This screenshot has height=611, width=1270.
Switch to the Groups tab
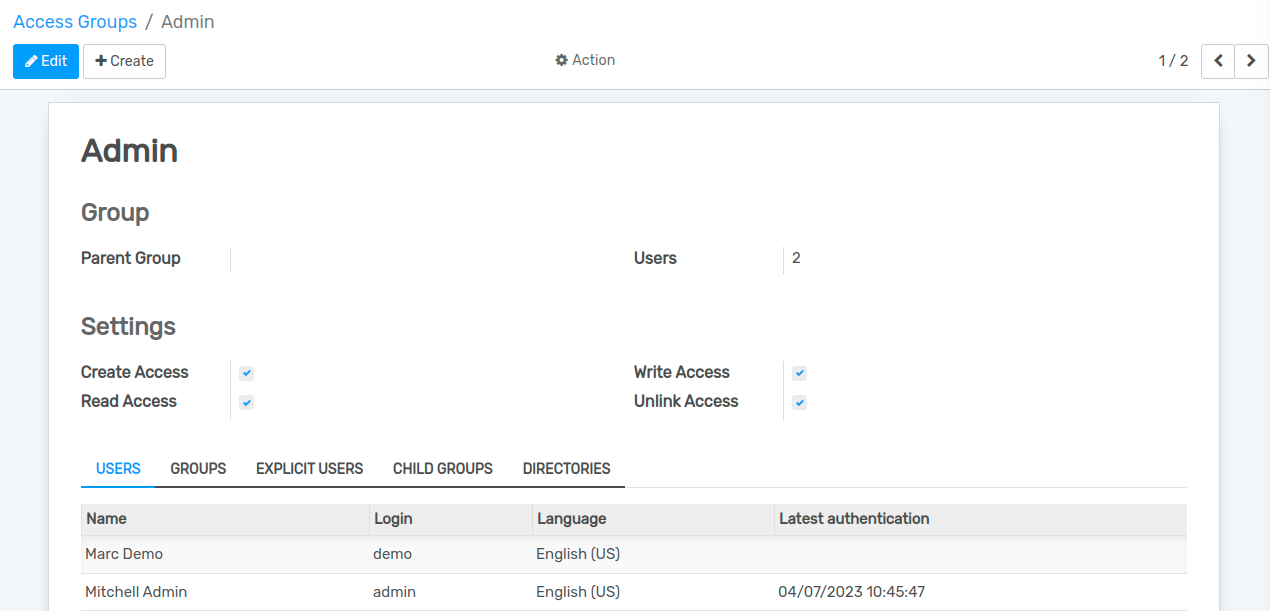click(198, 468)
